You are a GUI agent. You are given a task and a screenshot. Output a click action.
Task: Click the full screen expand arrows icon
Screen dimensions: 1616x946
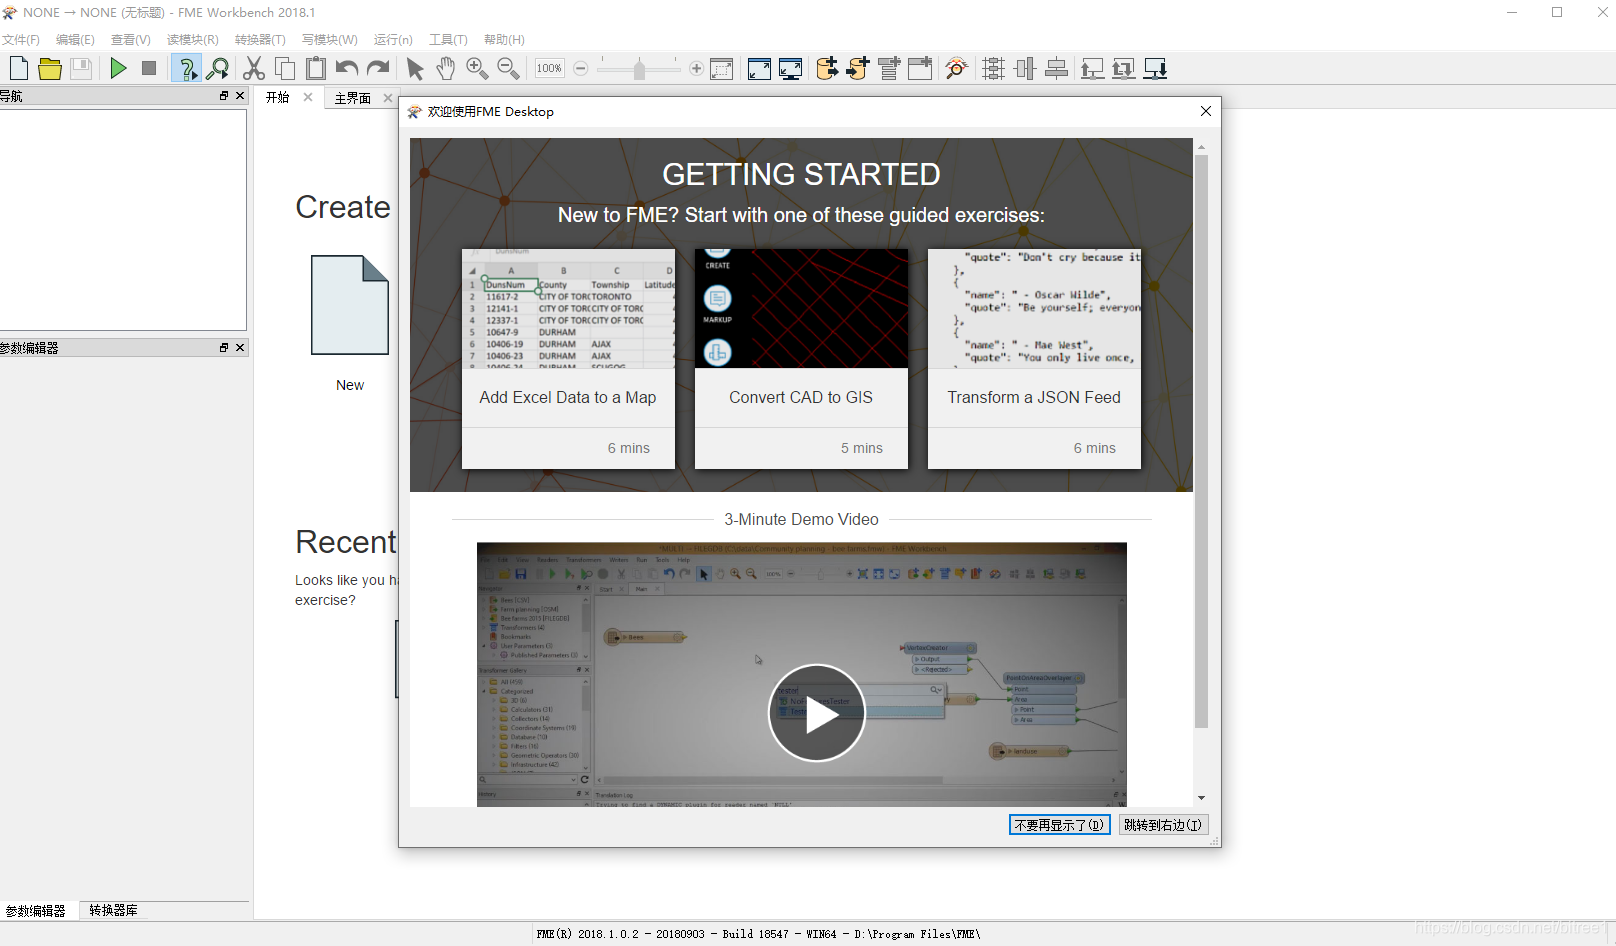pos(759,68)
